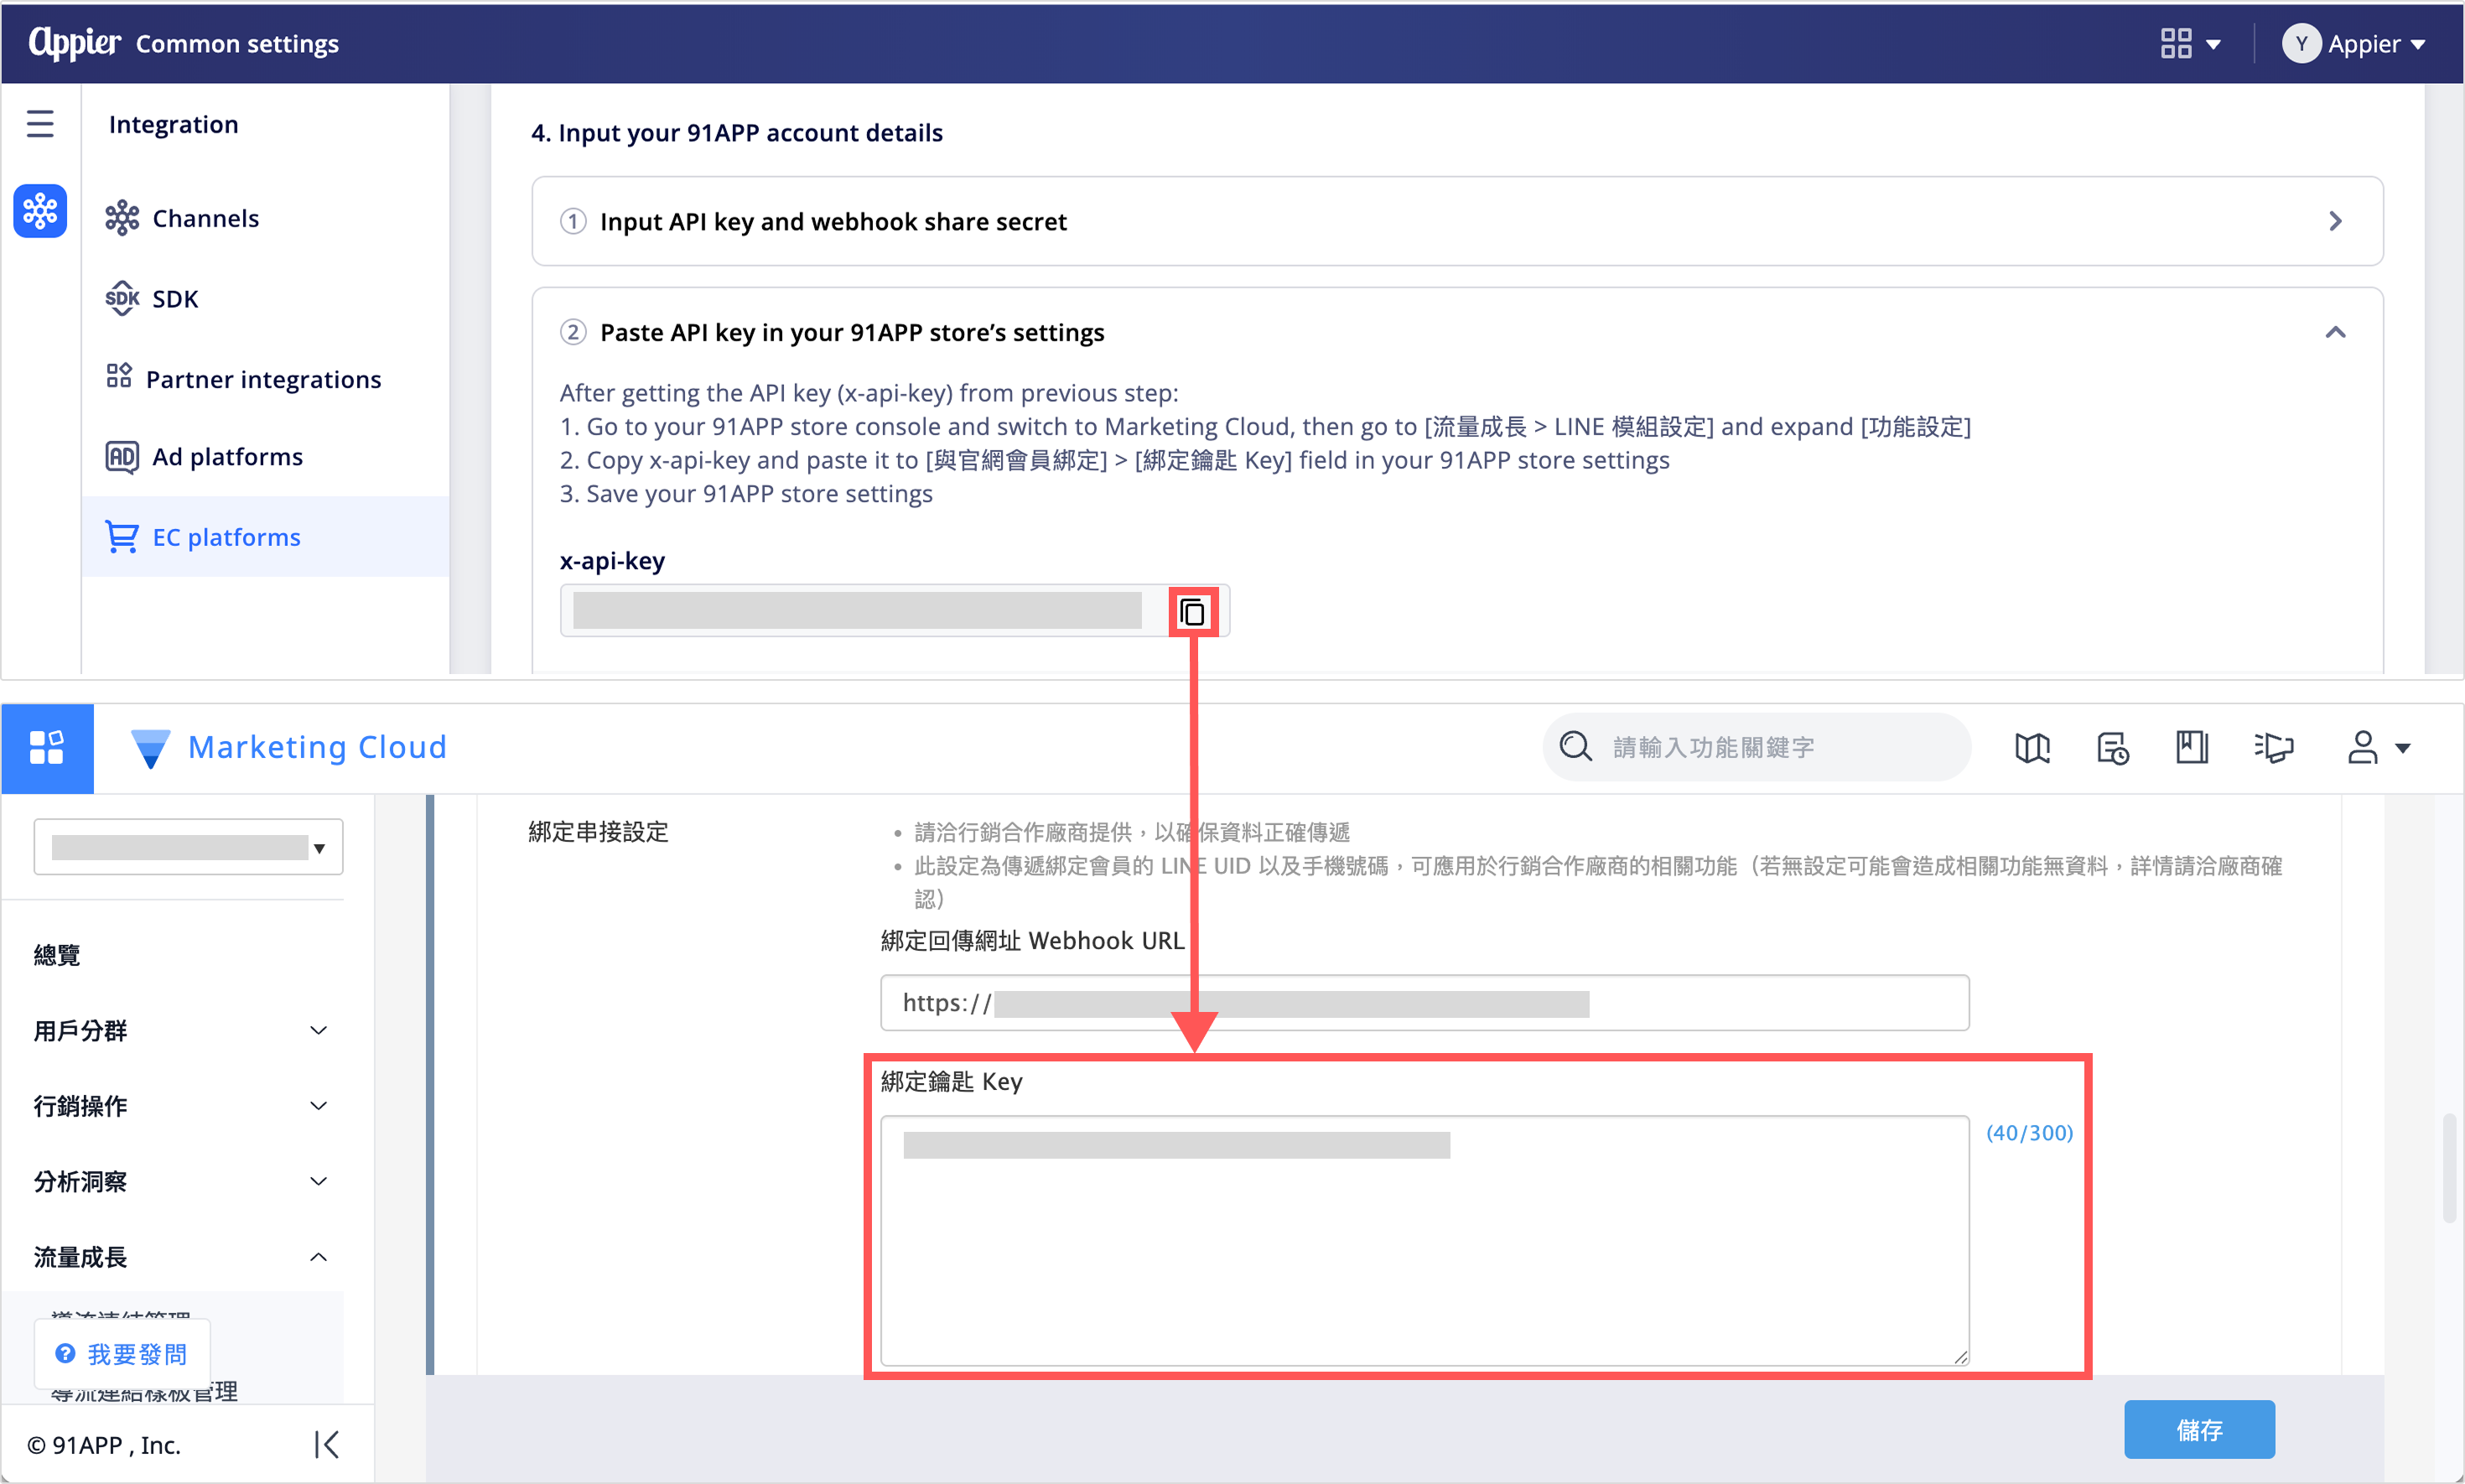Click the Appier logo
Screen dimensions: 2465x1484
coord(74,43)
